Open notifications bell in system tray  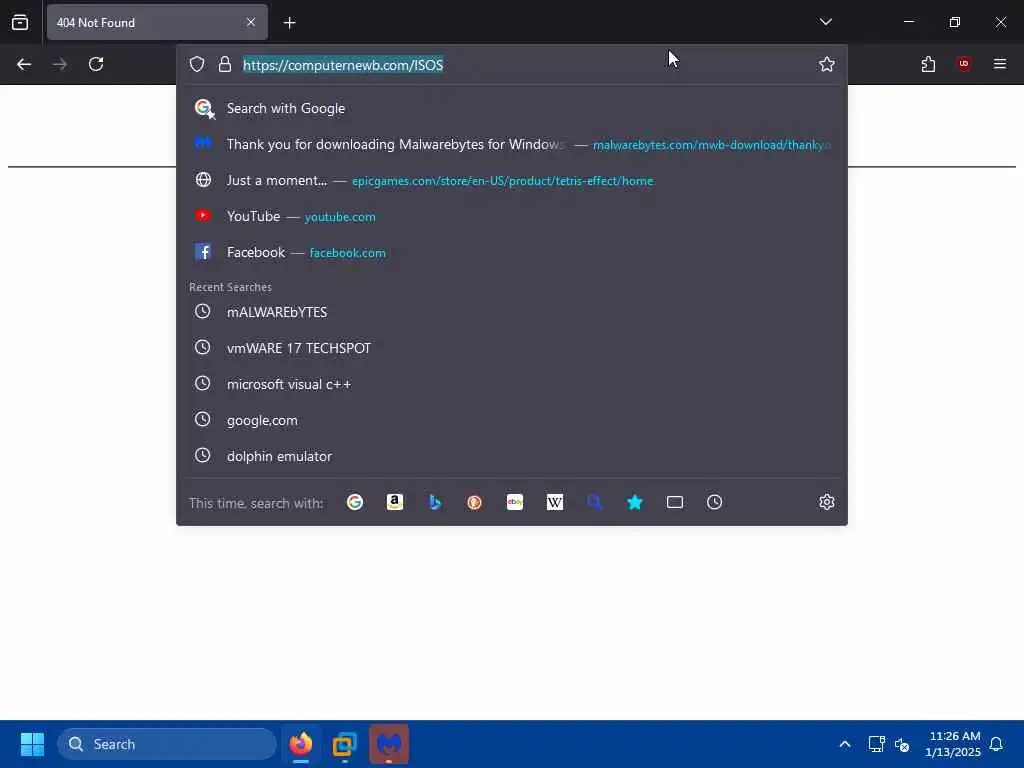coord(996,744)
